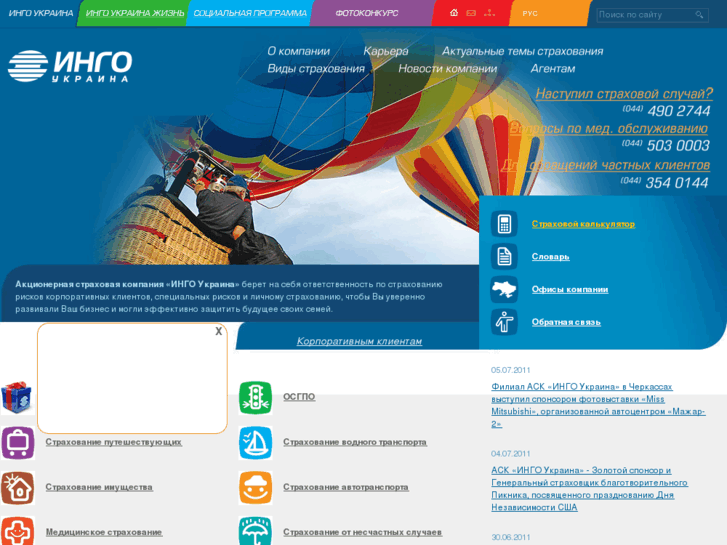Open О компании menu item

click(x=299, y=51)
